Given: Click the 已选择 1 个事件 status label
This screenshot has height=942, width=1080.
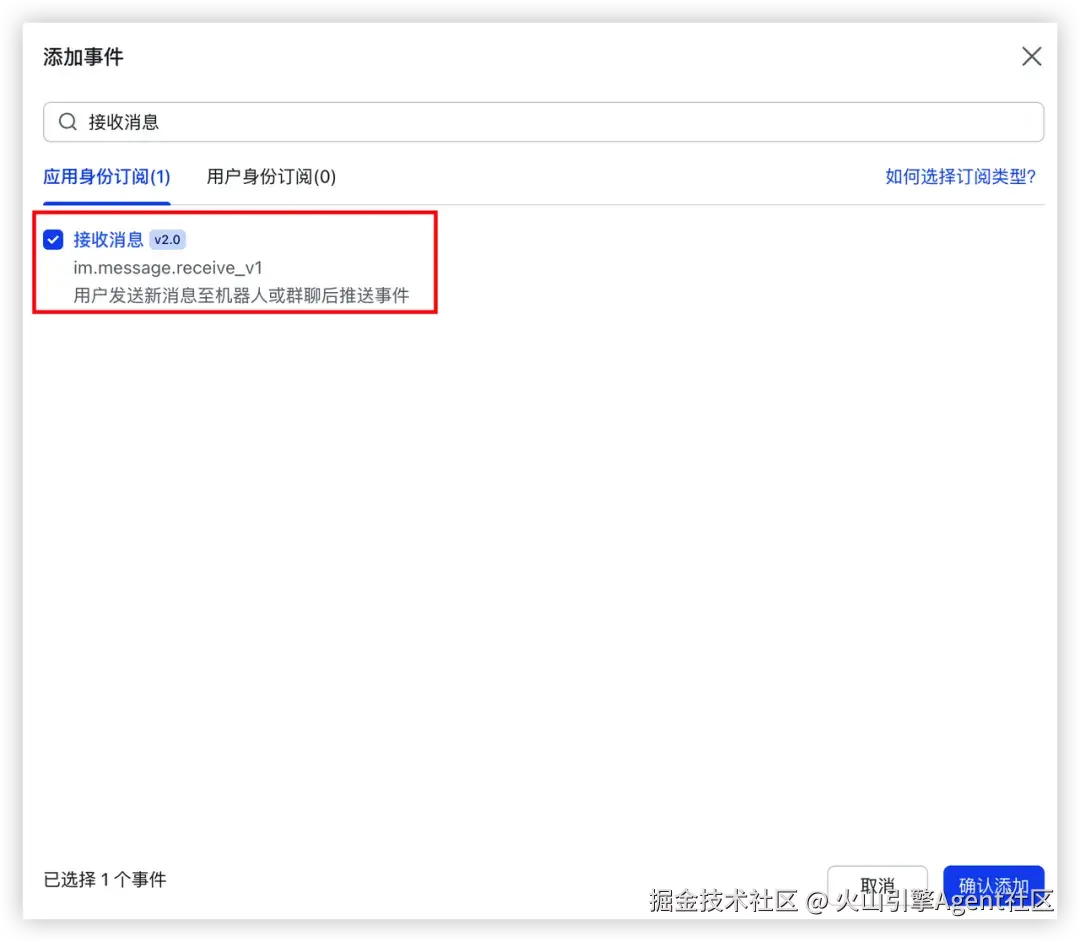Looking at the screenshot, I should tap(104, 879).
